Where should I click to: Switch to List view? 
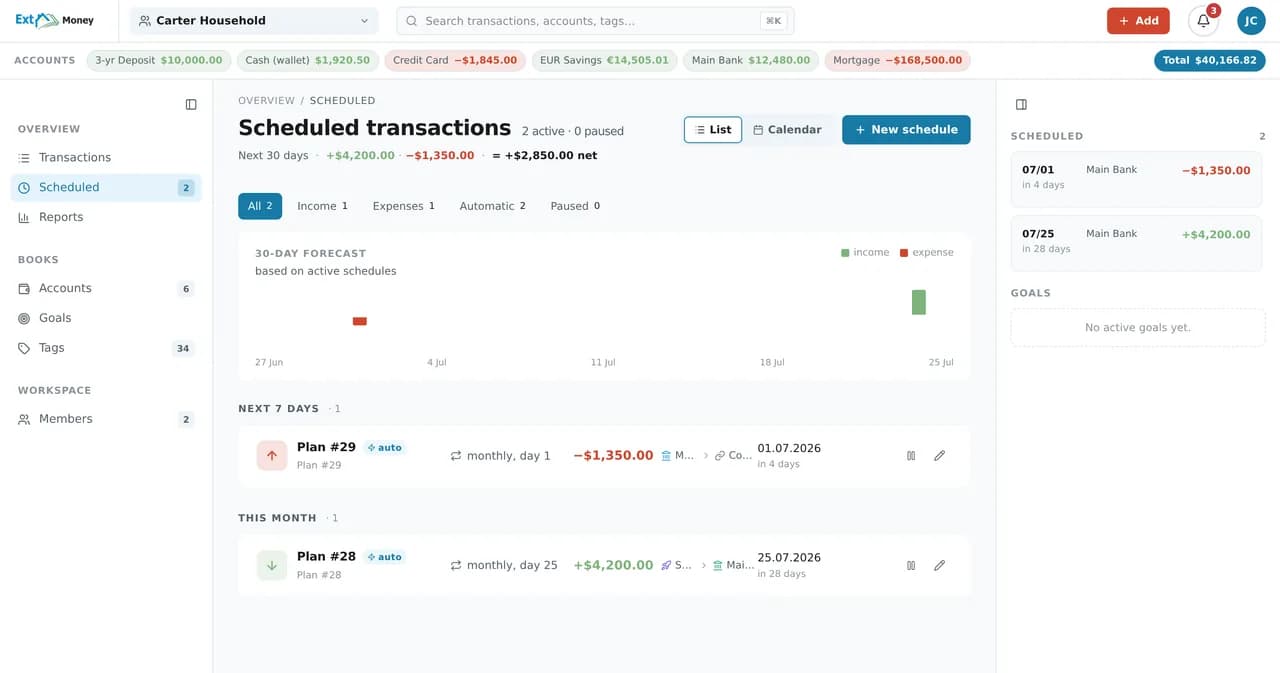(713, 130)
